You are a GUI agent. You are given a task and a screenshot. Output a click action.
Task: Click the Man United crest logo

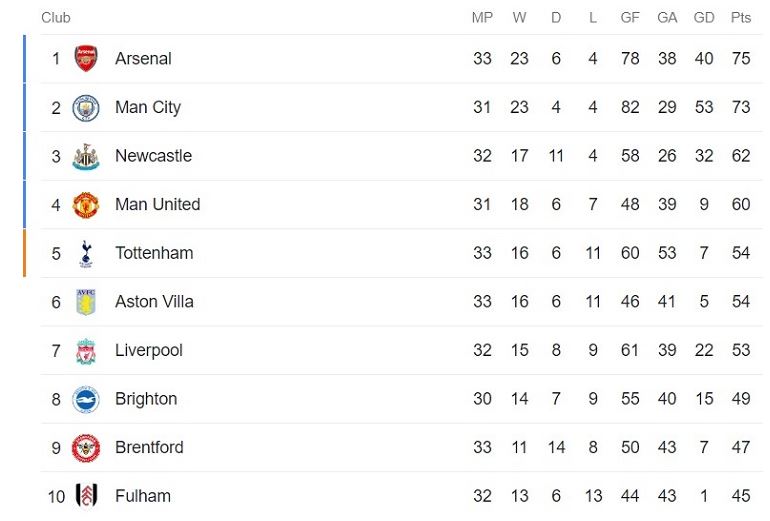pos(87,205)
